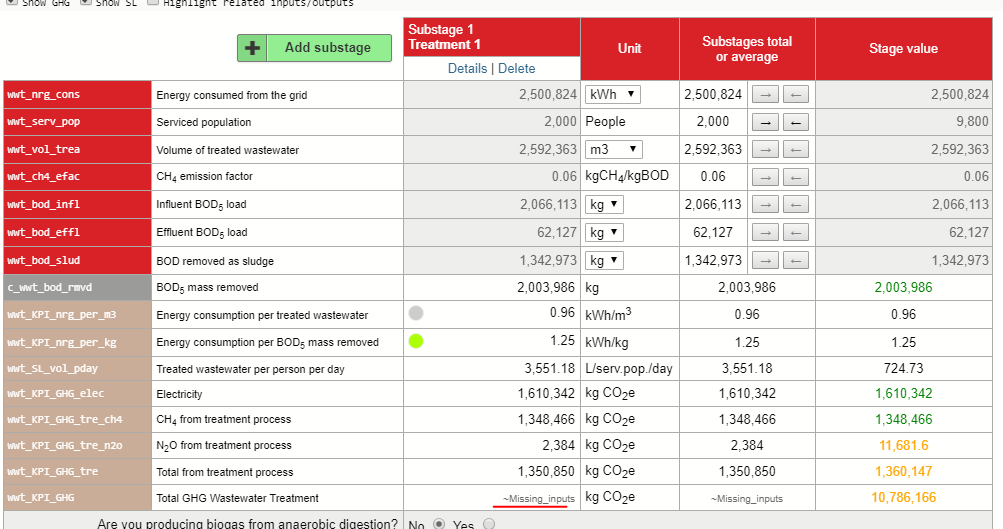The height and width of the screenshot is (529, 1003).
Task: Click variable code wwt_KPI_nrg_per_m3
Action: 62,315
